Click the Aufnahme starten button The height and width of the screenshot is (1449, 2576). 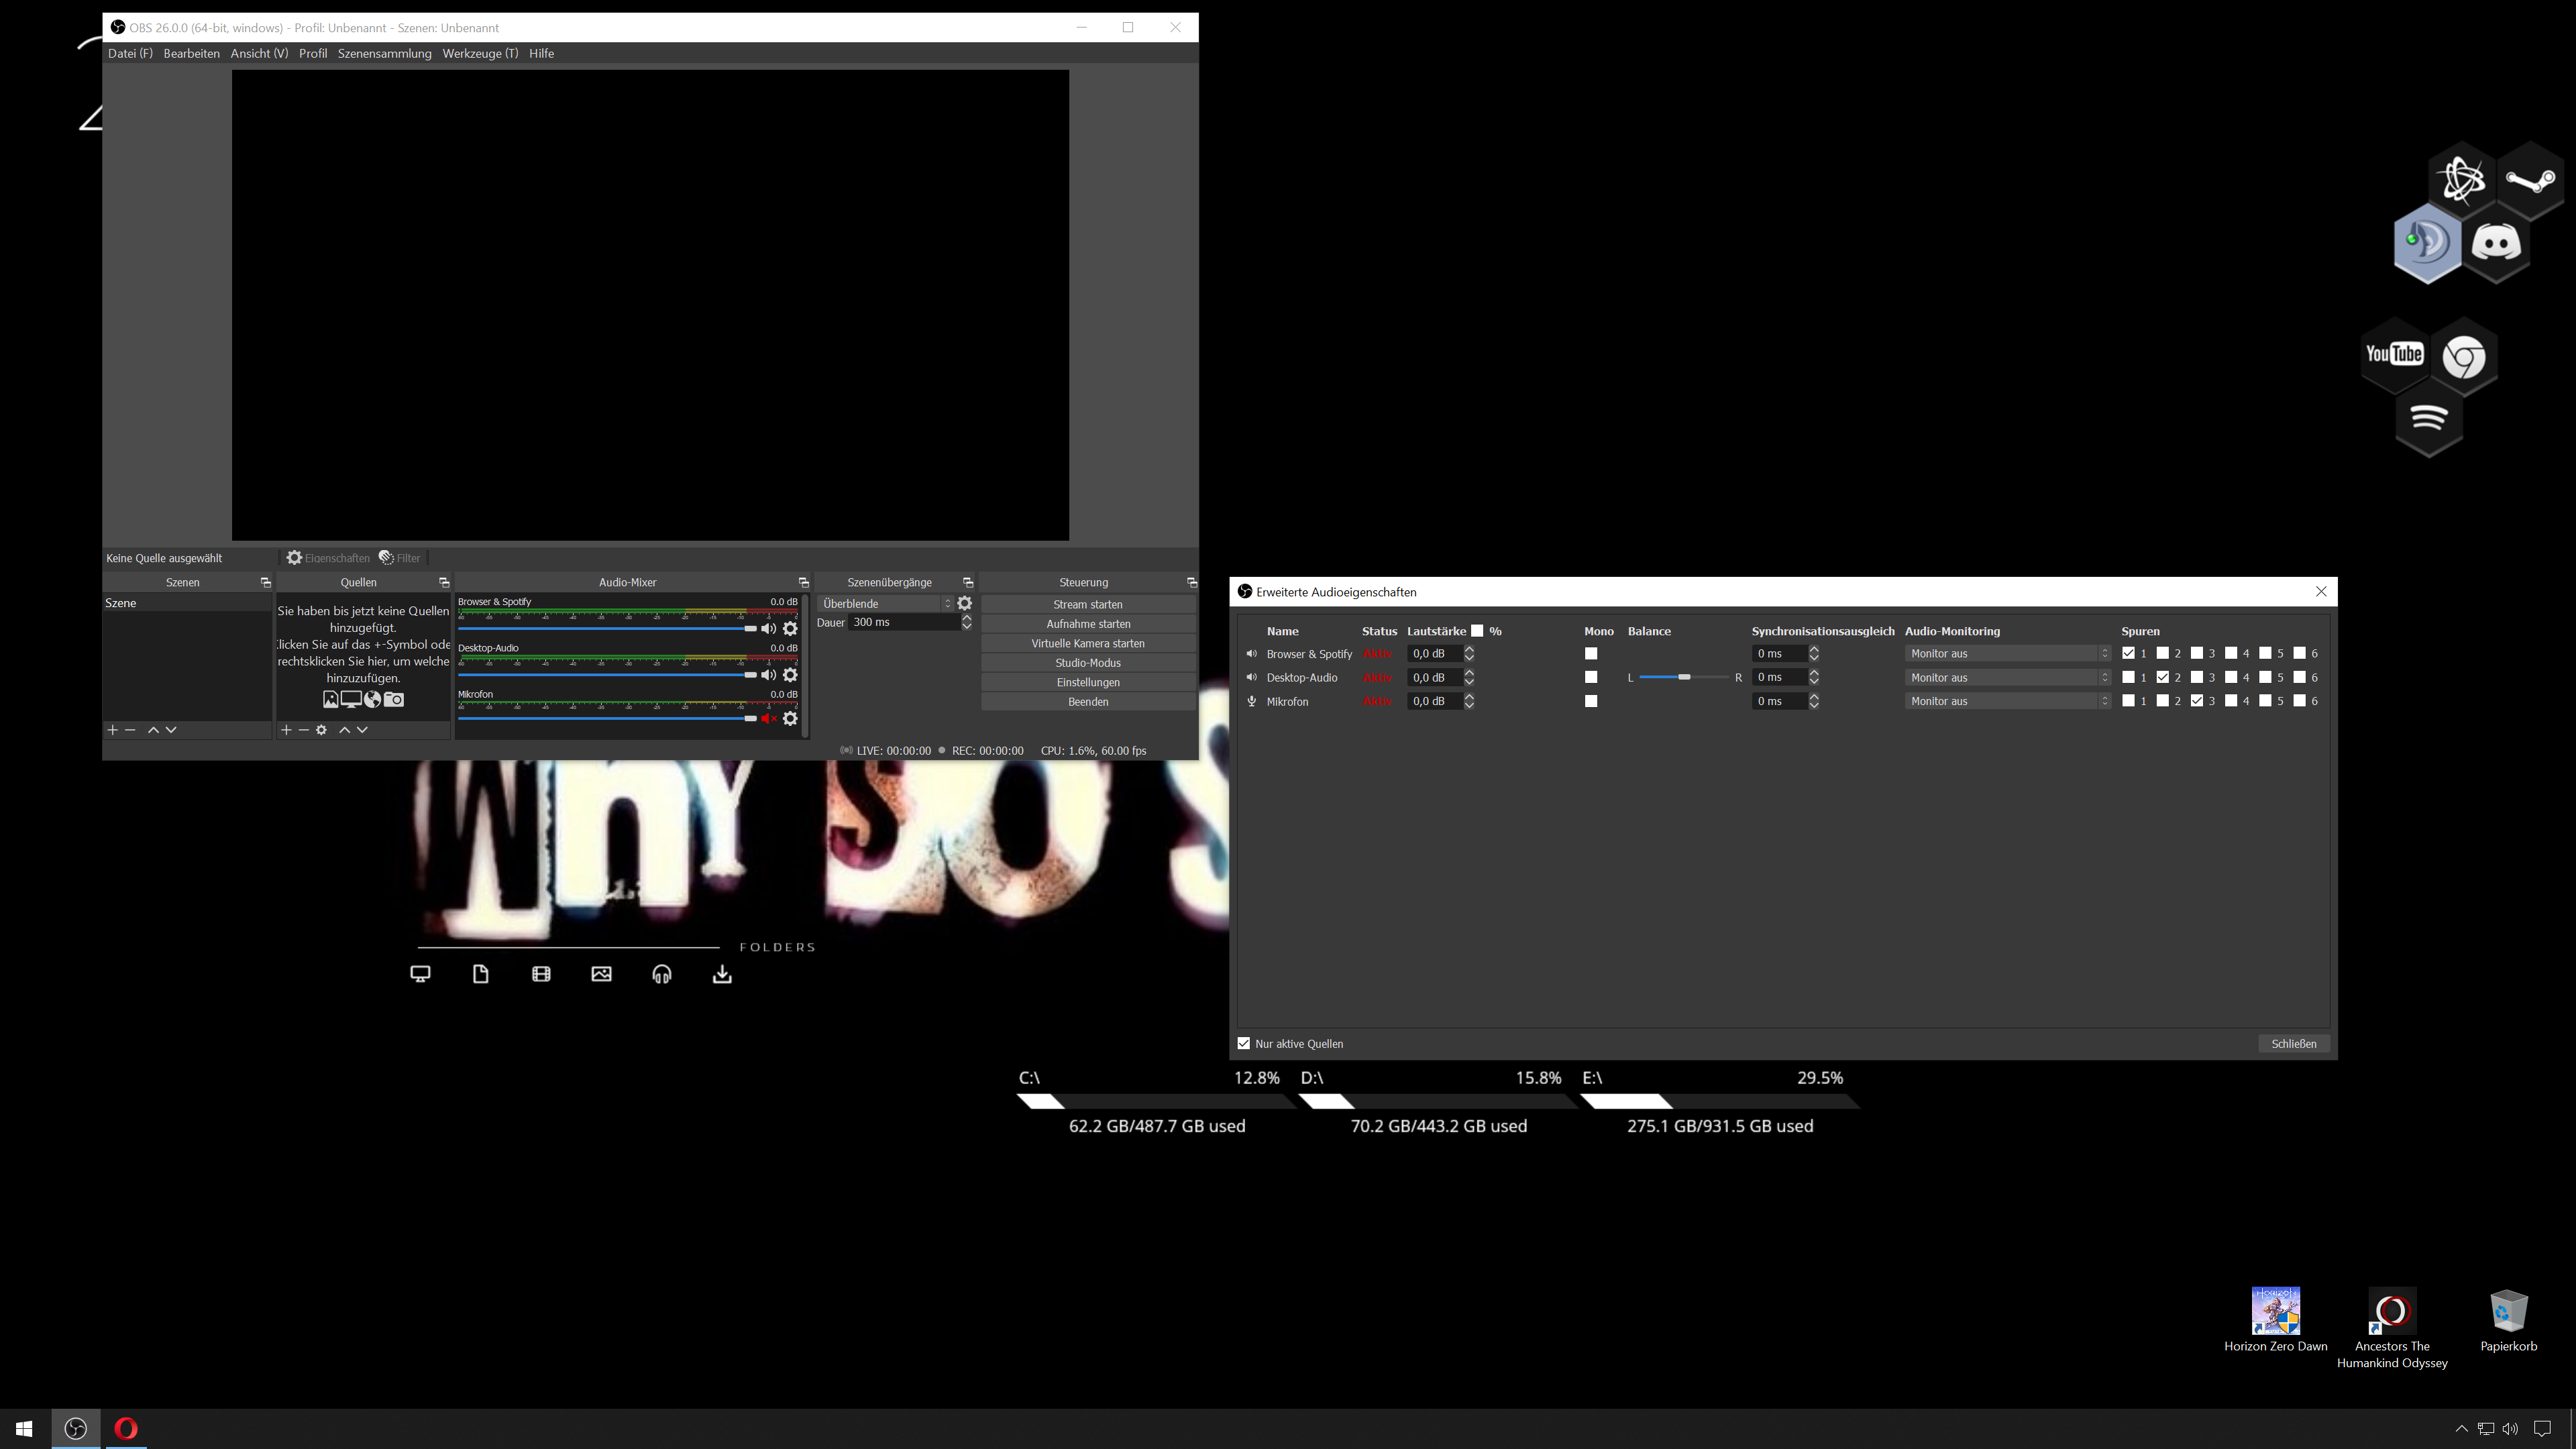[1088, 624]
